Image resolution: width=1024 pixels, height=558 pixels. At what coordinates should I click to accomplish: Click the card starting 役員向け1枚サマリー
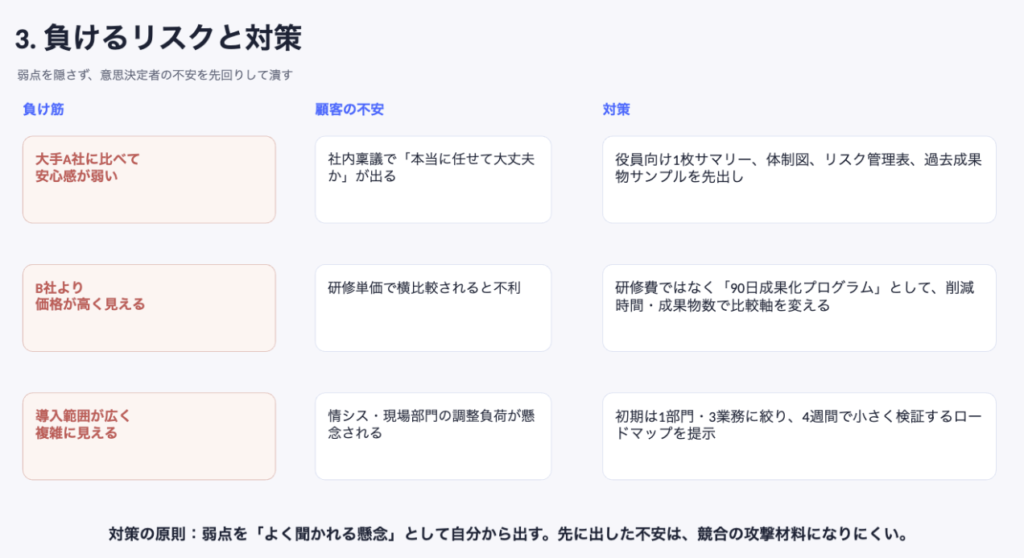(x=798, y=179)
